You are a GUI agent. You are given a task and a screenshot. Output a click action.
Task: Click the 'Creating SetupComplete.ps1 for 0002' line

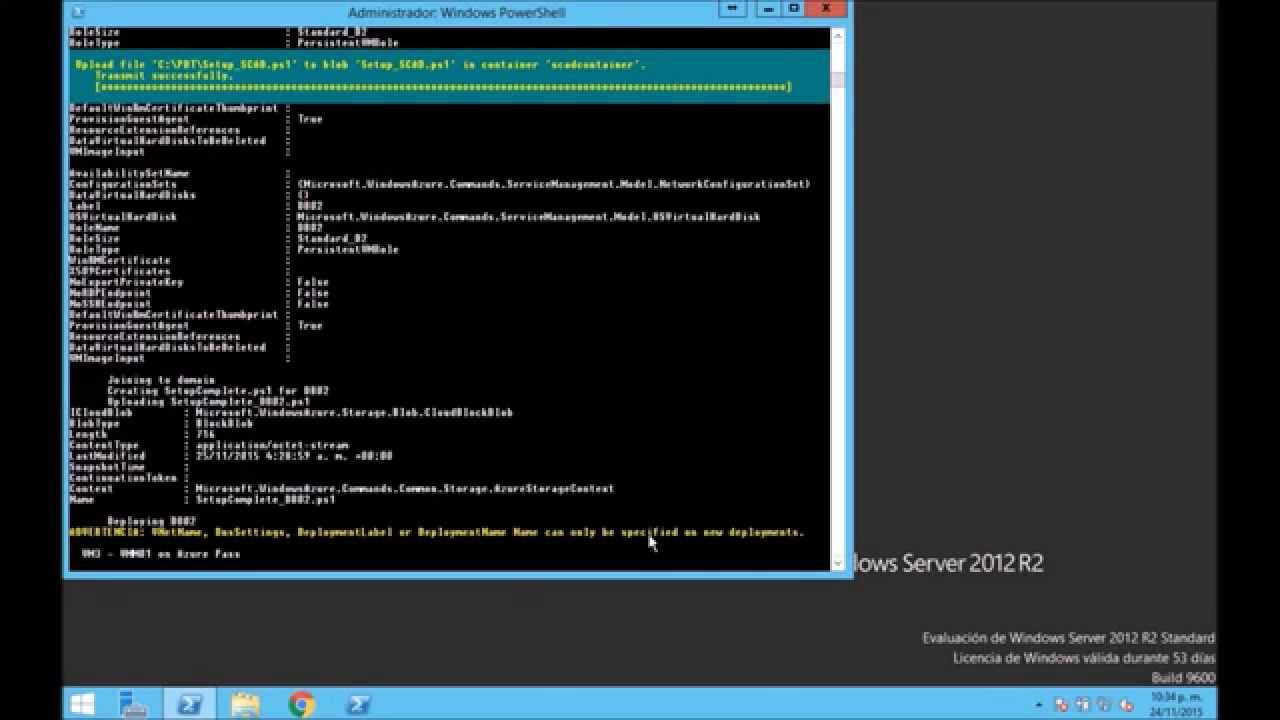point(218,390)
